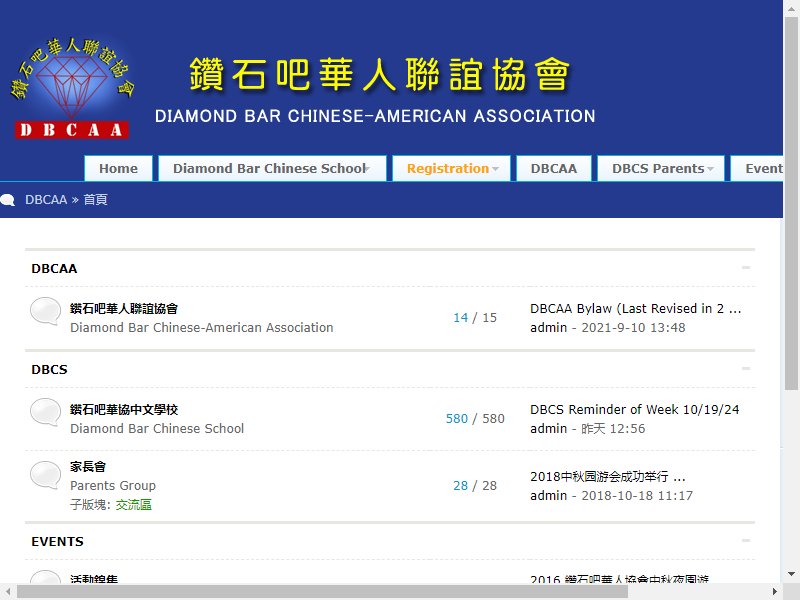The width and height of the screenshot is (800, 600).
Task: Open the Event menu tab
Action: 758,168
